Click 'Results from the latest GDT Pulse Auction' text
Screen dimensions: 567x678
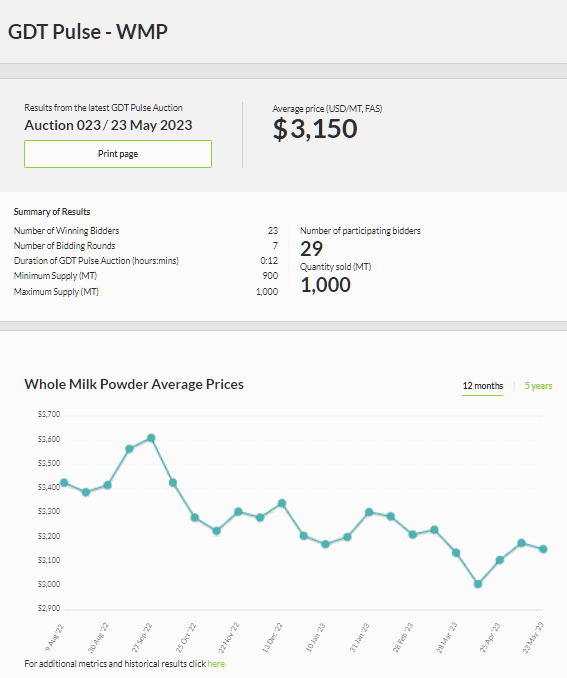coord(103,108)
